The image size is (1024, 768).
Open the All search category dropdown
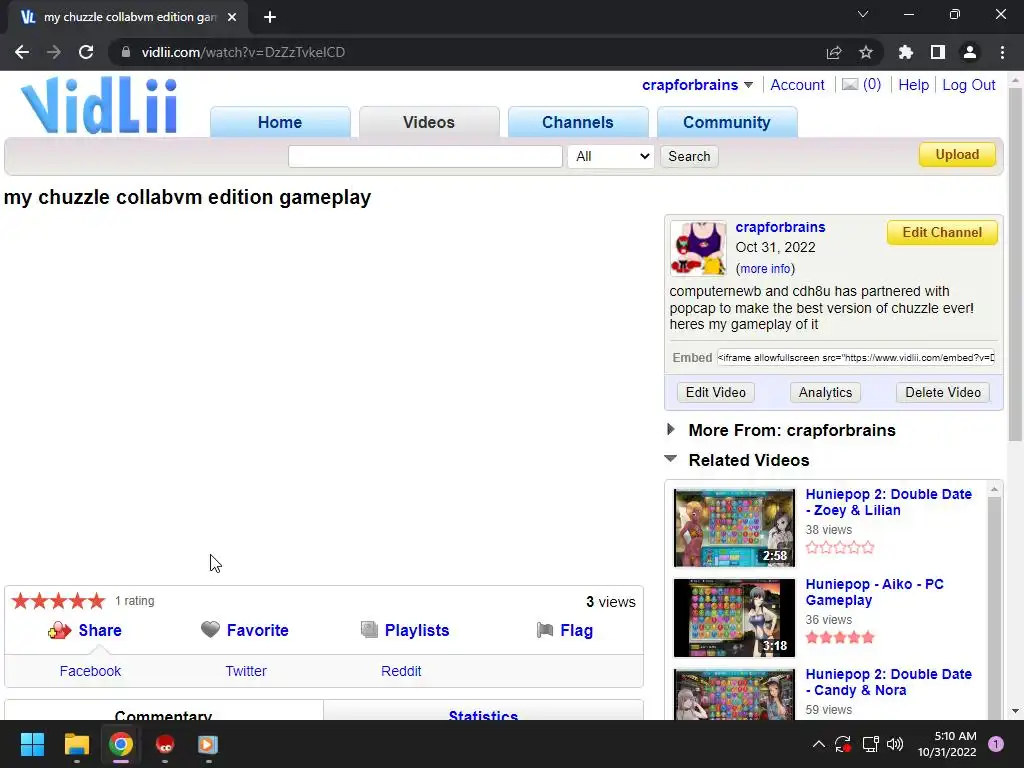click(611, 156)
